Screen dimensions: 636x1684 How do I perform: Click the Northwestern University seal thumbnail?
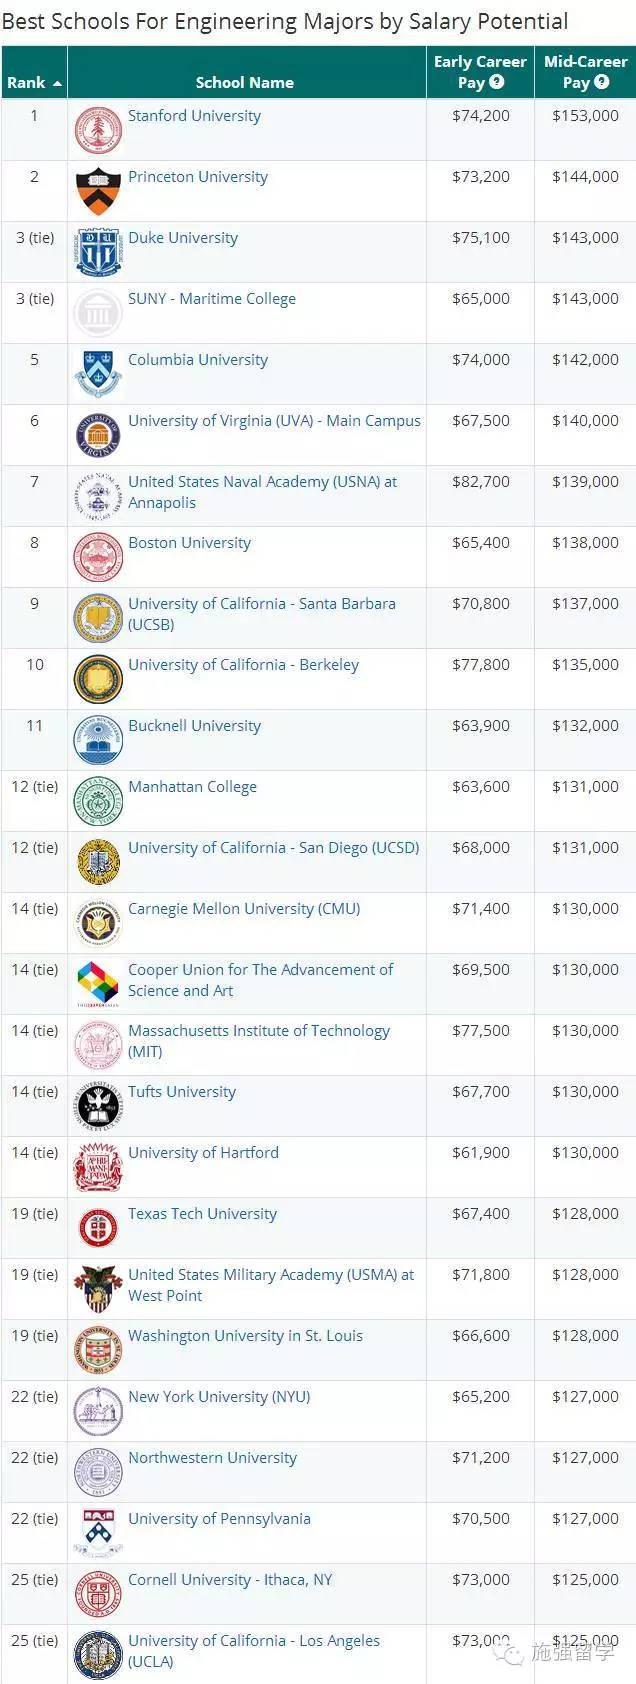(98, 1472)
